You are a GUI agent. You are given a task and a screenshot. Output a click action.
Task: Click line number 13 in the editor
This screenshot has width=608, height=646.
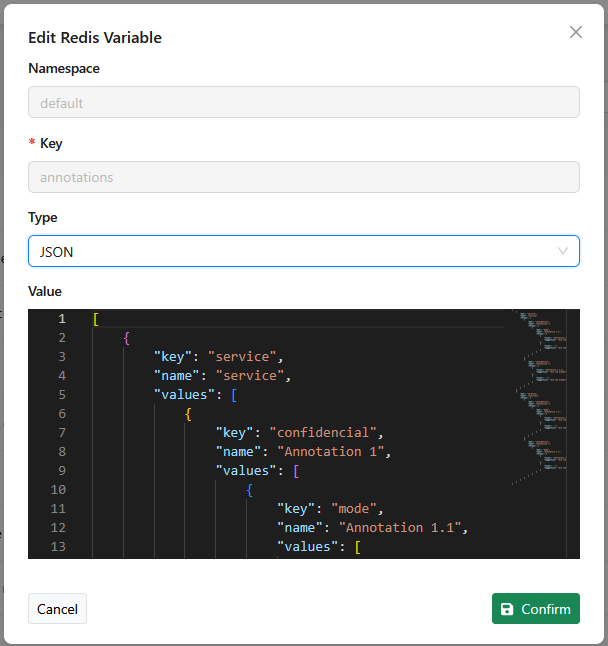(x=58, y=546)
